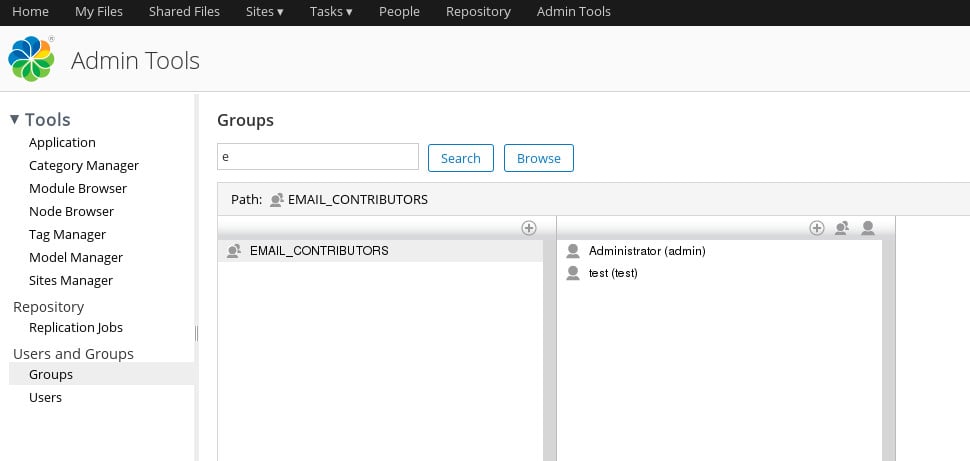
Task: Open Category Manager
Action: tap(84, 165)
